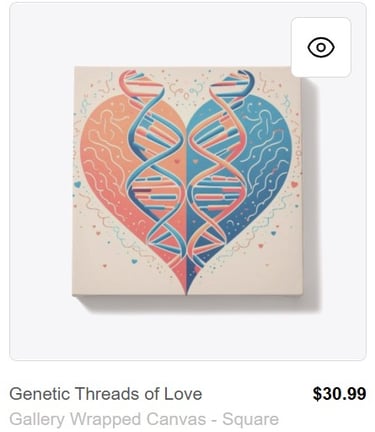The image size is (375, 432).
Task: Click the word Genetic in product title
Action: [x=39, y=394]
